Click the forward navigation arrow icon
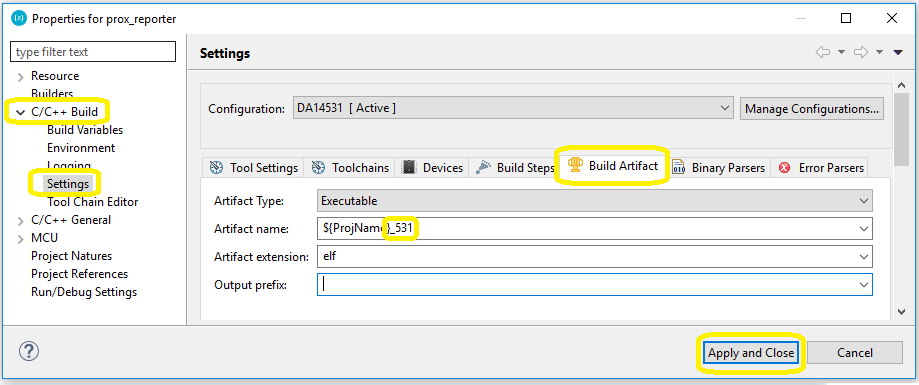This screenshot has height=385, width=919. tap(860, 53)
